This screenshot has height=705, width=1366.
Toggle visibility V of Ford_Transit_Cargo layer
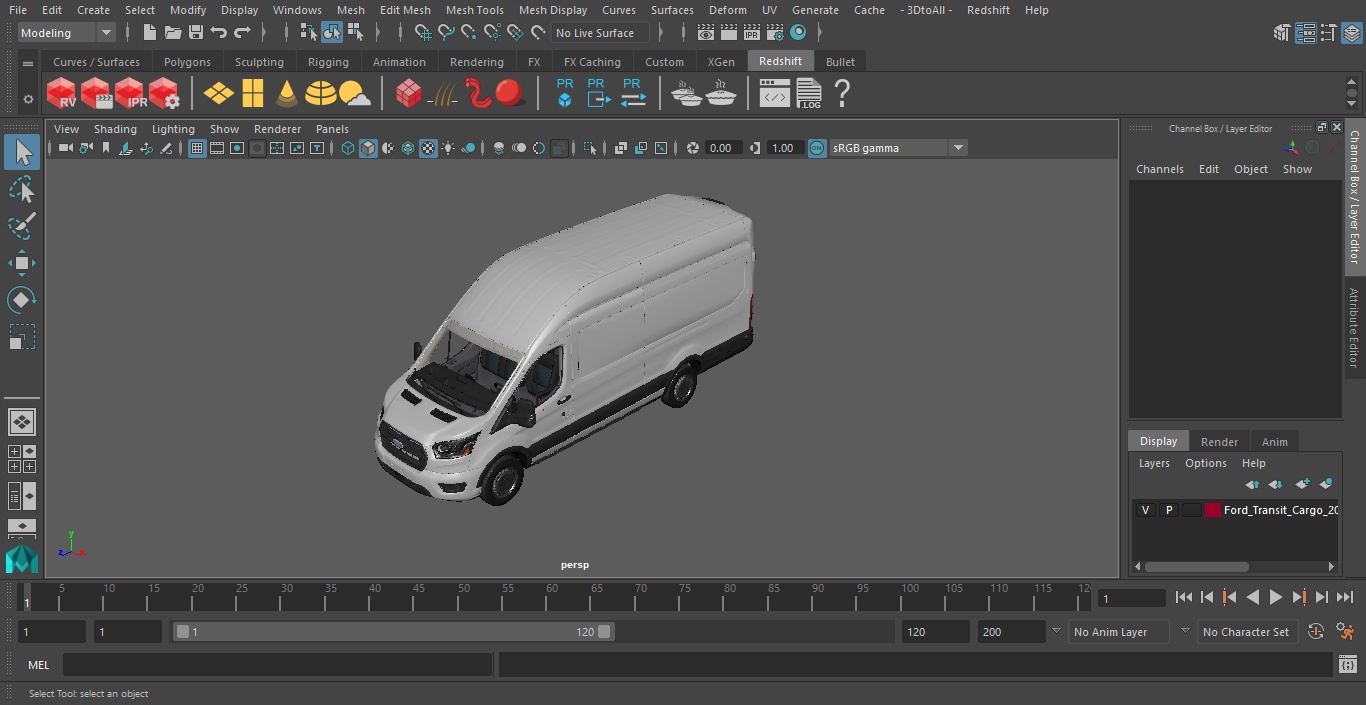[x=1145, y=510]
